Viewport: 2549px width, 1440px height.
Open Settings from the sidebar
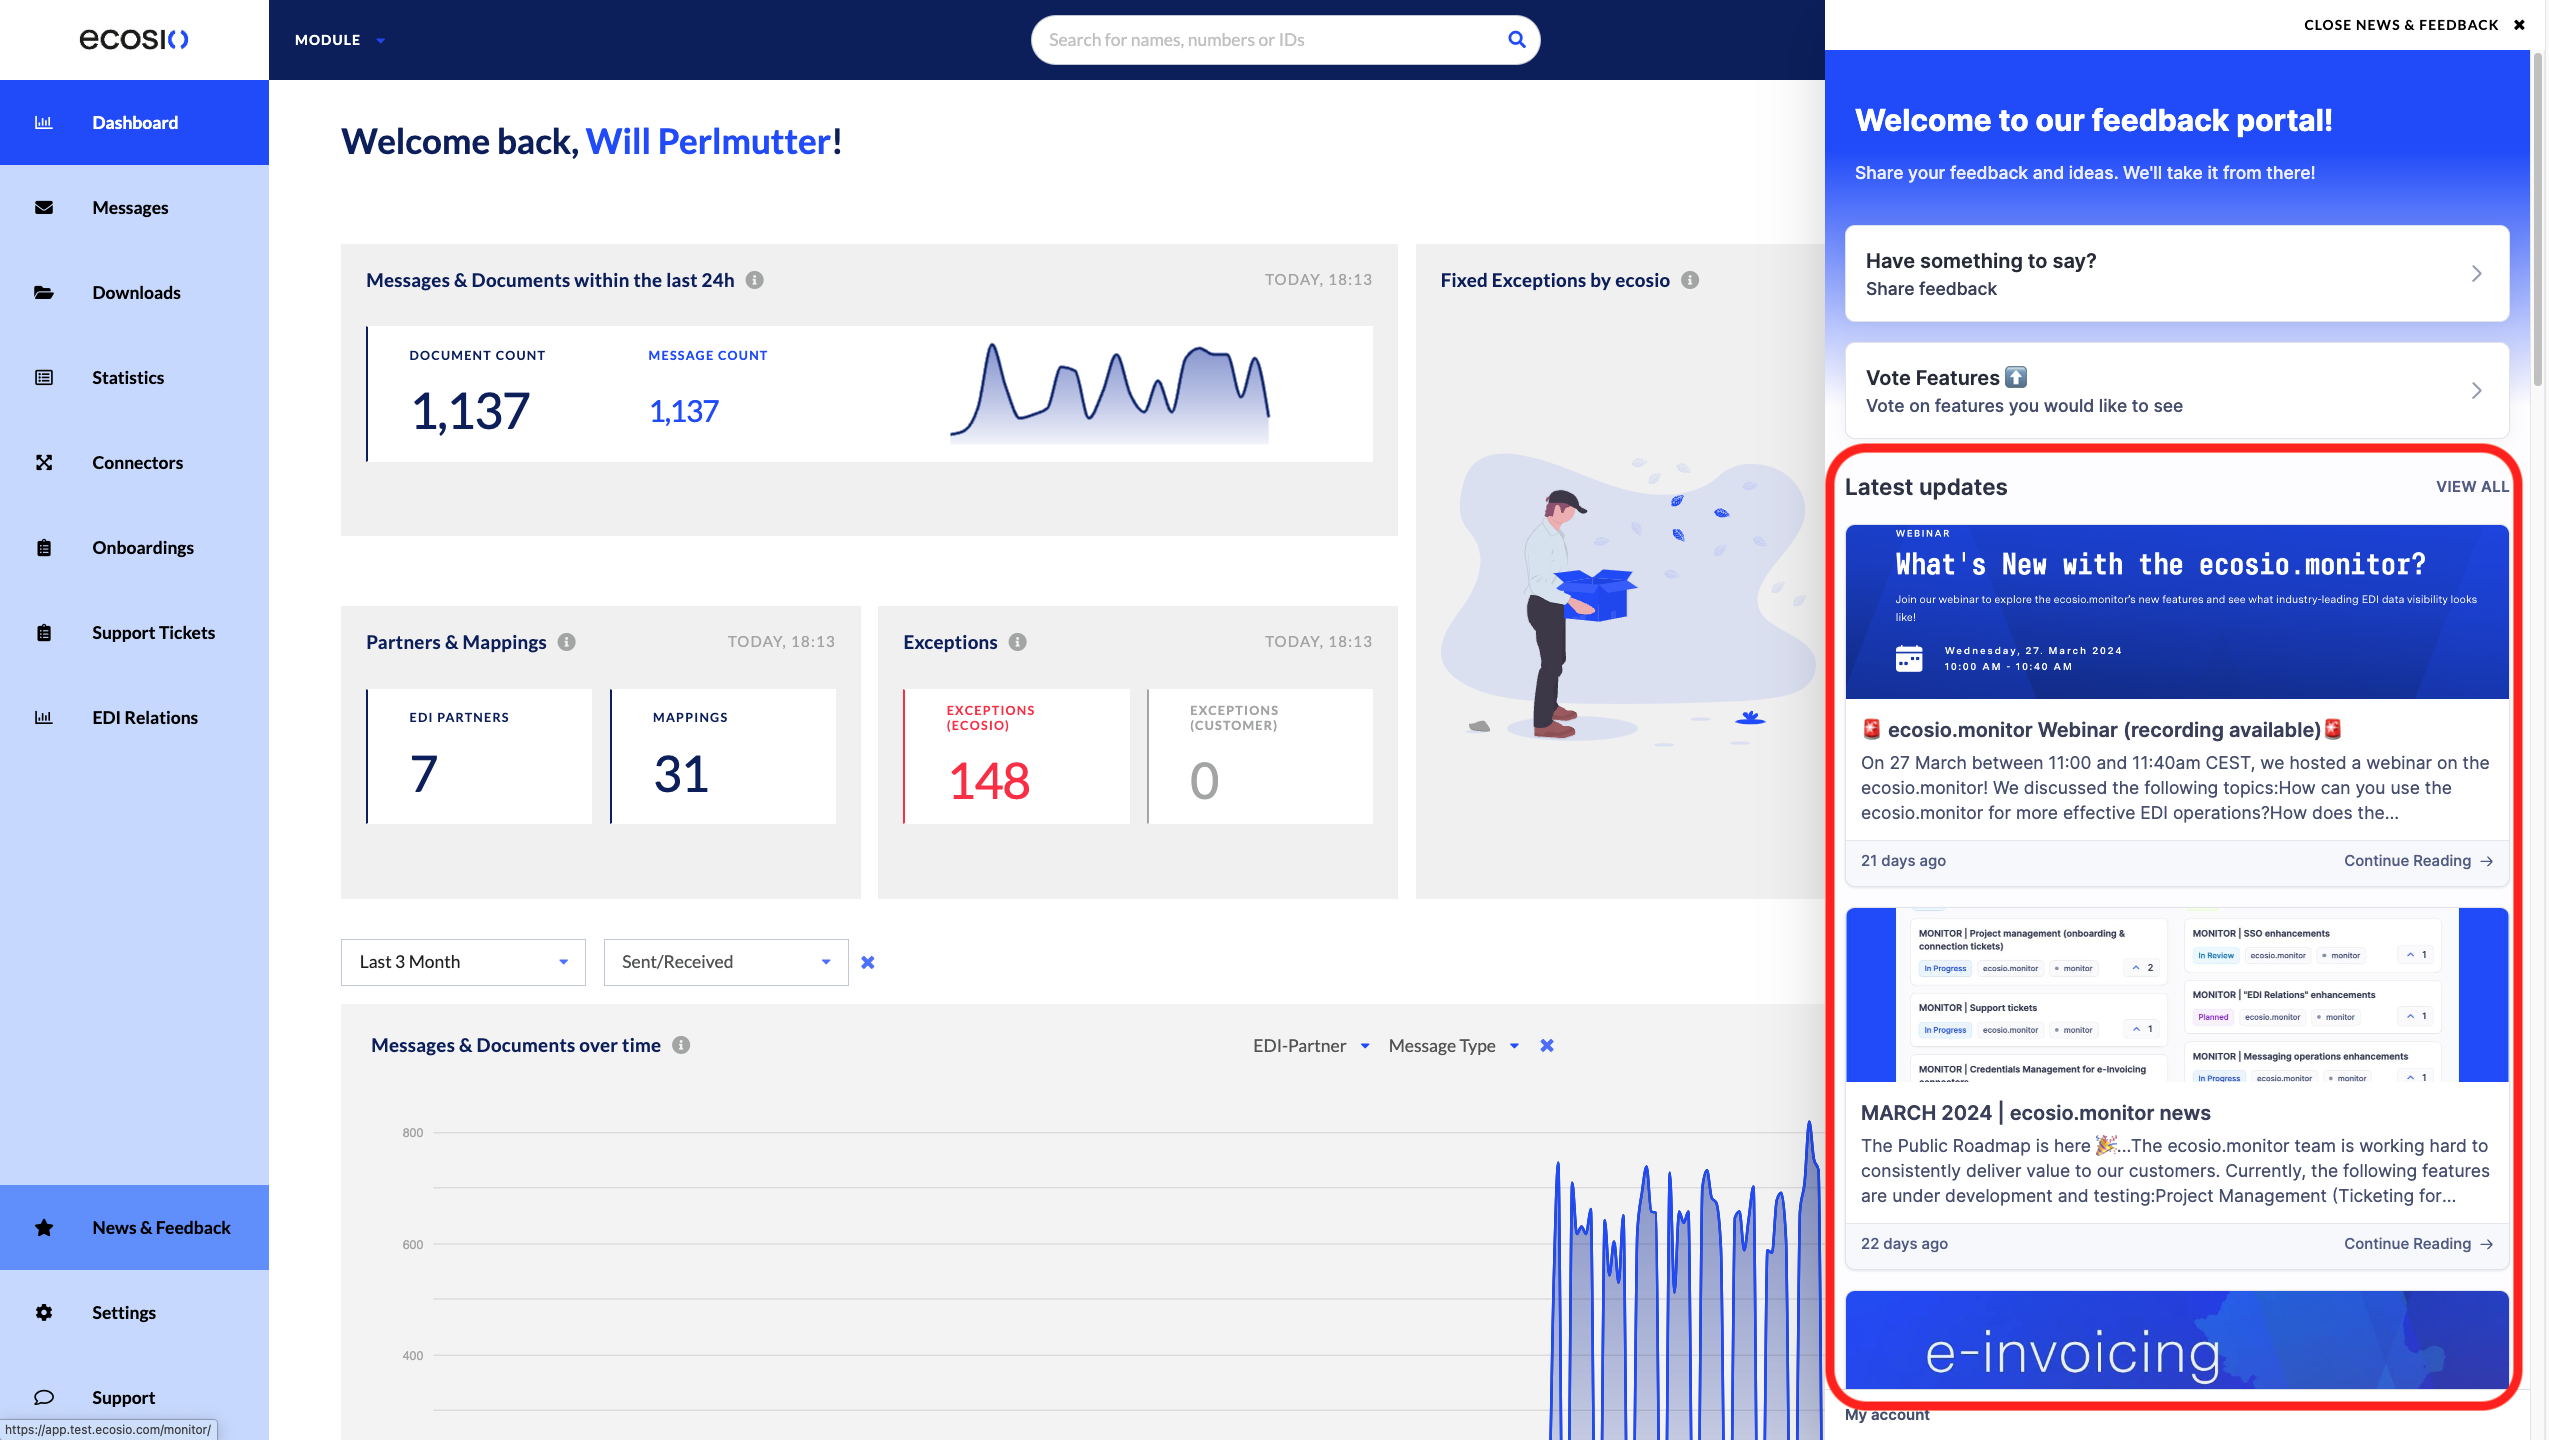134,1312
